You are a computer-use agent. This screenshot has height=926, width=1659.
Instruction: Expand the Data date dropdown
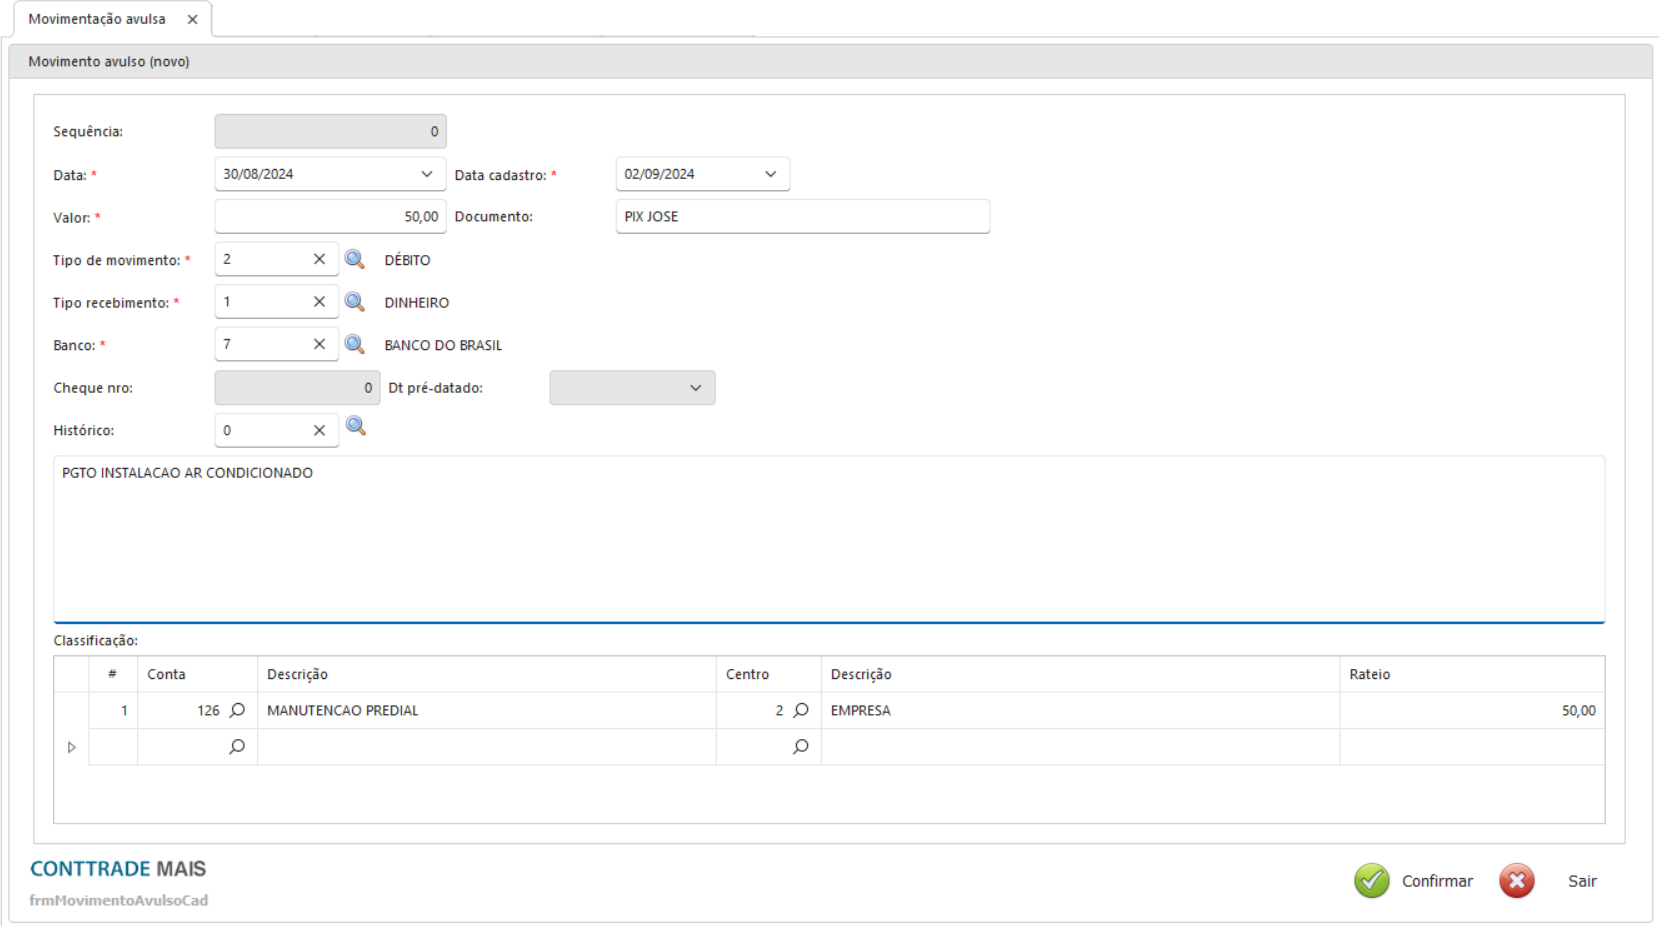click(x=427, y=174)
